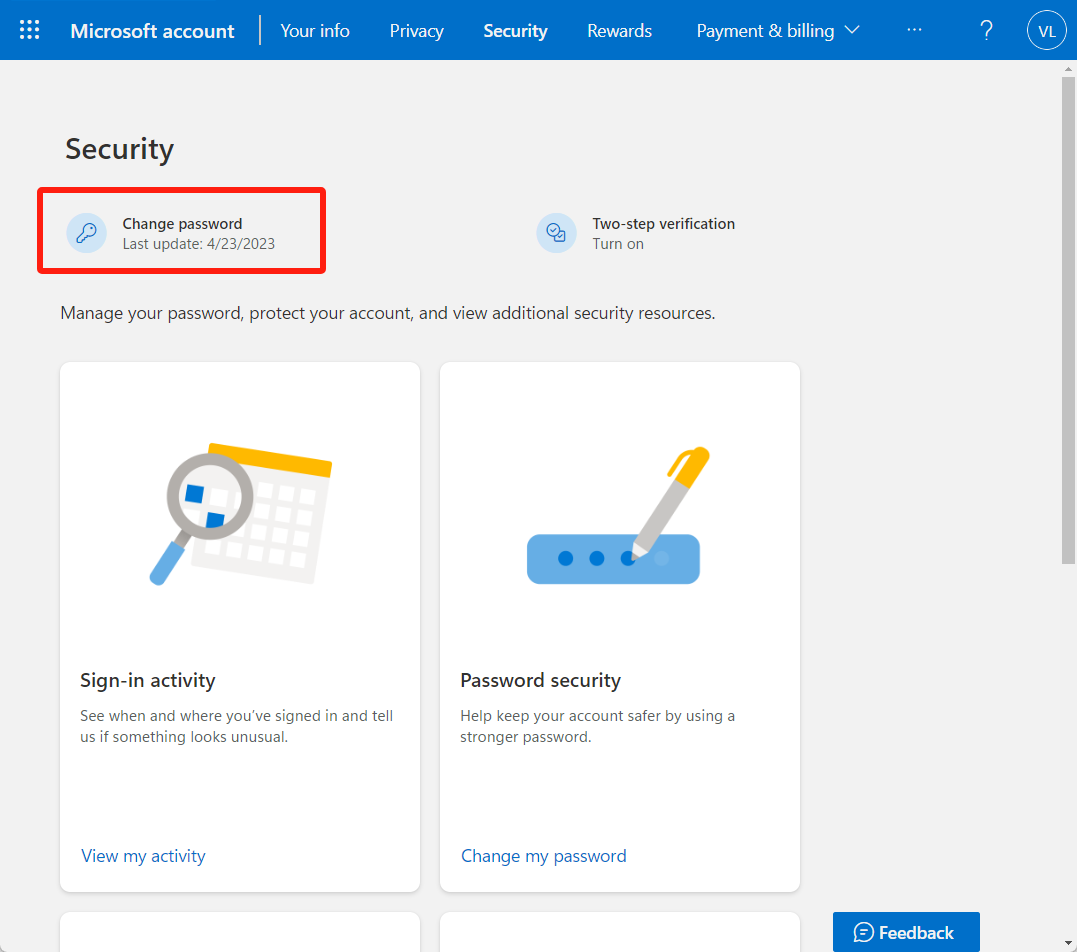Click the Change password key icon
The image size is (1077, 952).
tap(87, 233)
